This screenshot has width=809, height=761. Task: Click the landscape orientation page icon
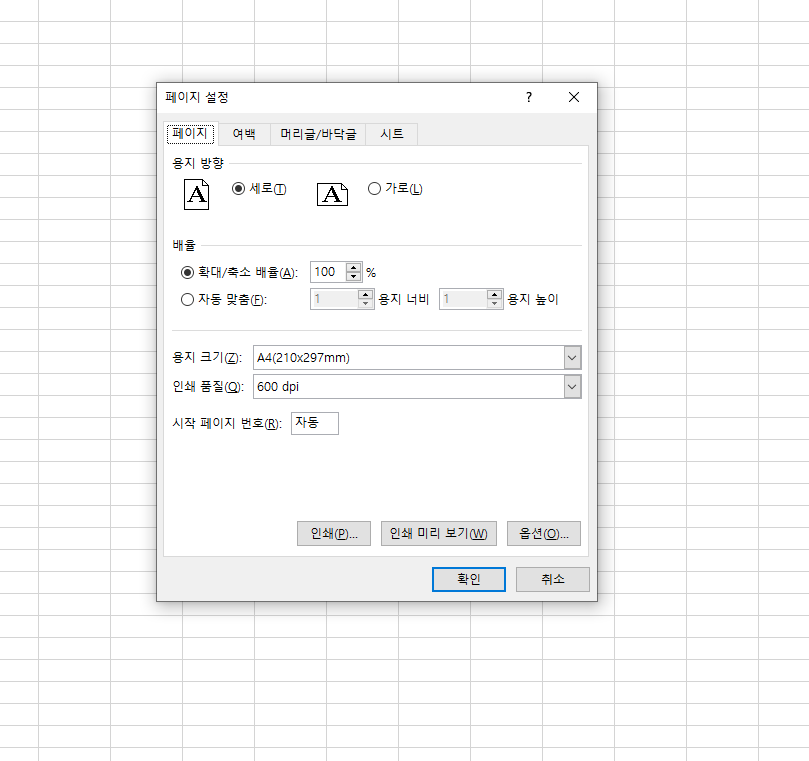tap(332, 195)
